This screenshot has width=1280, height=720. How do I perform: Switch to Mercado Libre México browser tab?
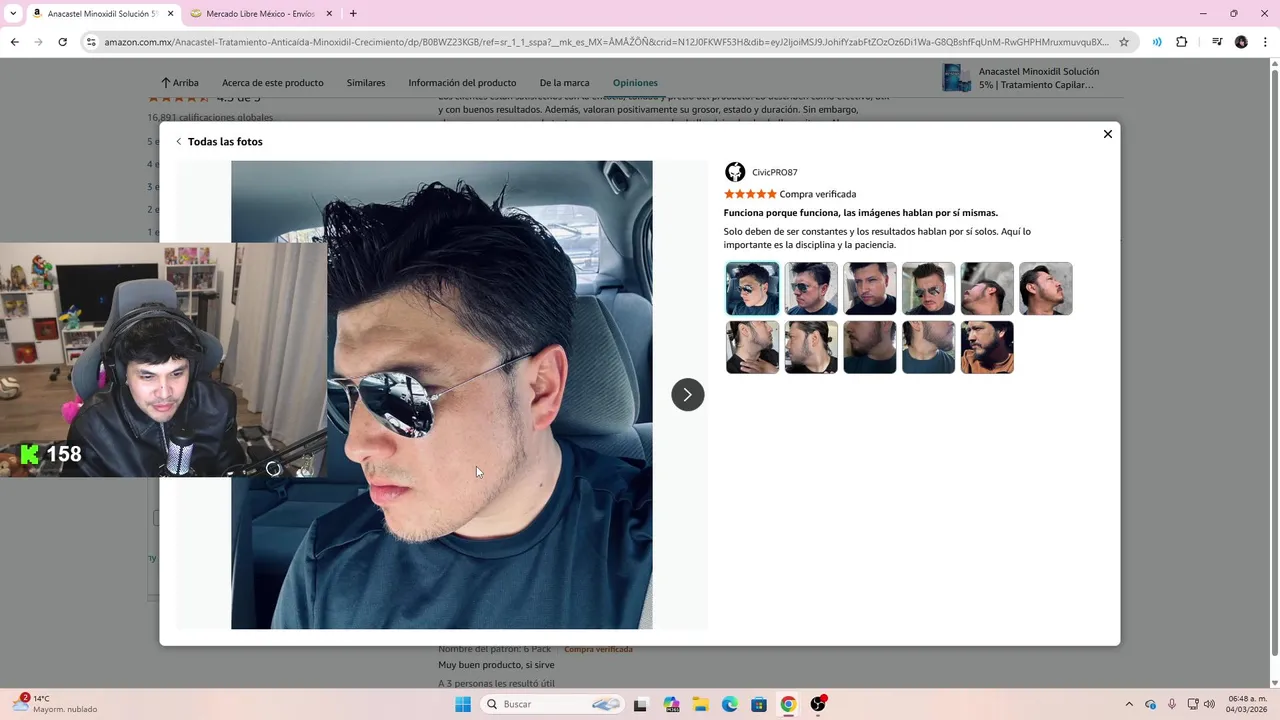click(260, 14)
